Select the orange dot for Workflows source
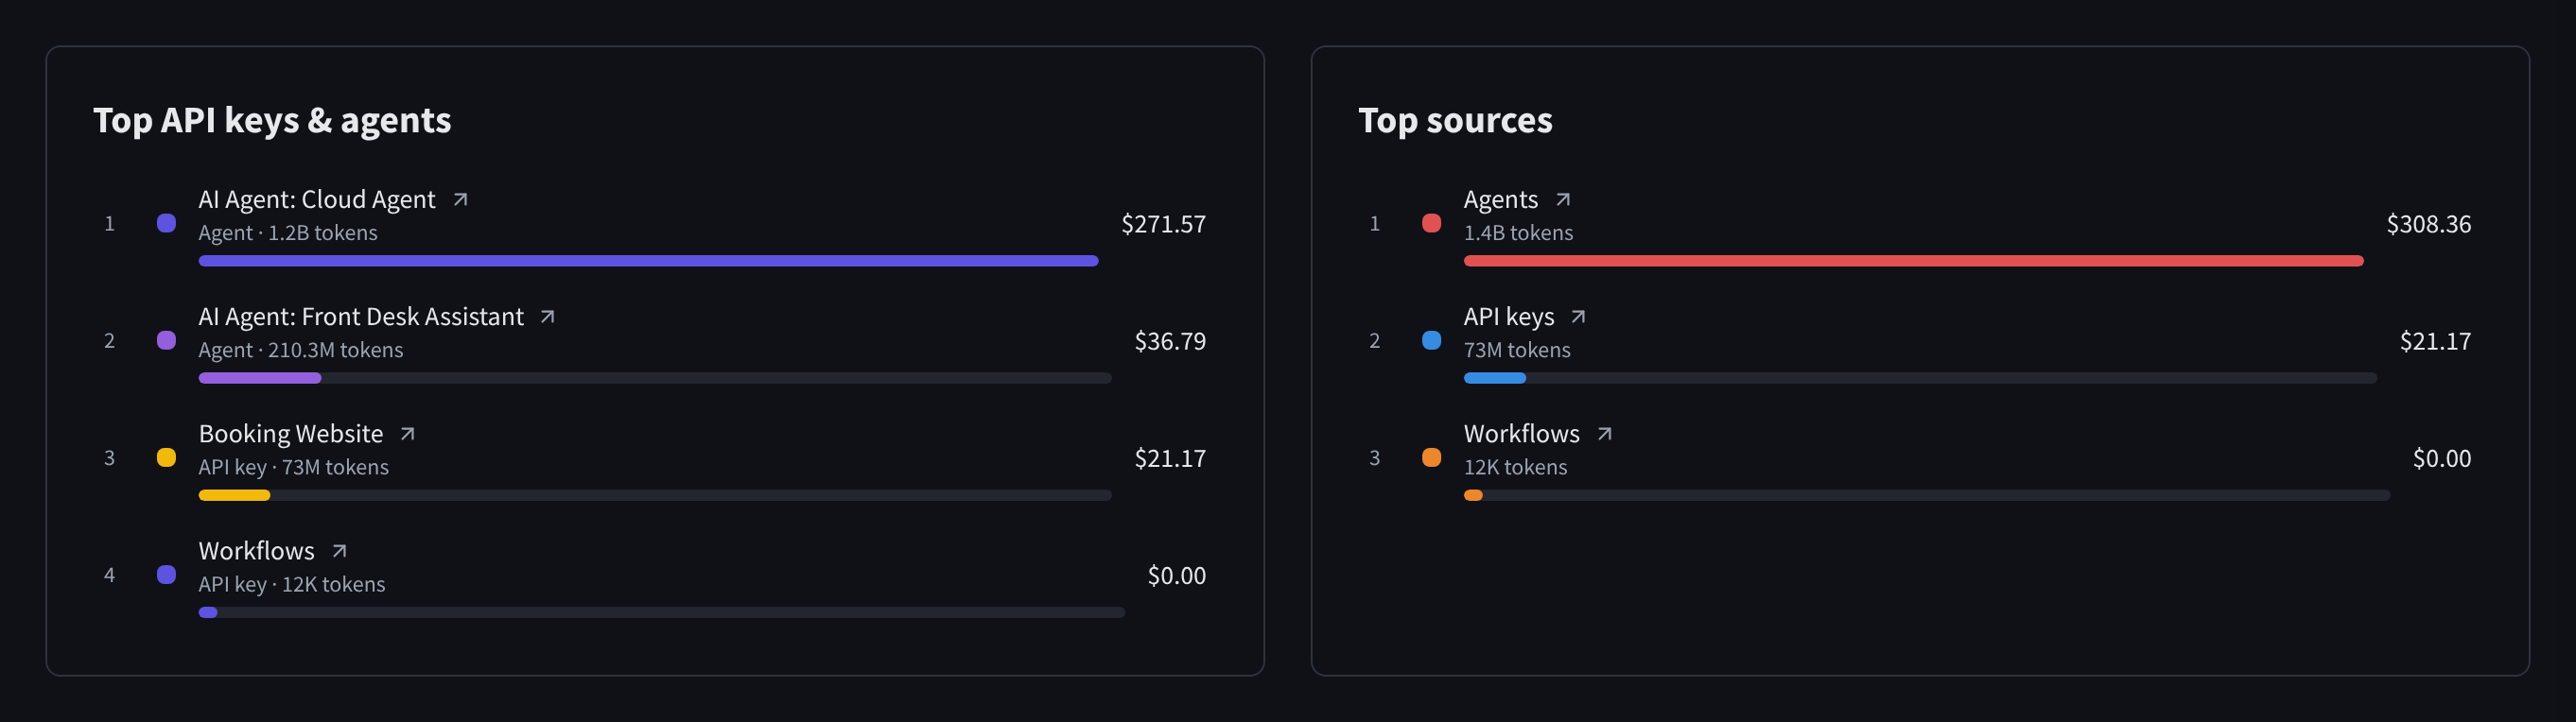2576x722 pixels. (1432, 457)
